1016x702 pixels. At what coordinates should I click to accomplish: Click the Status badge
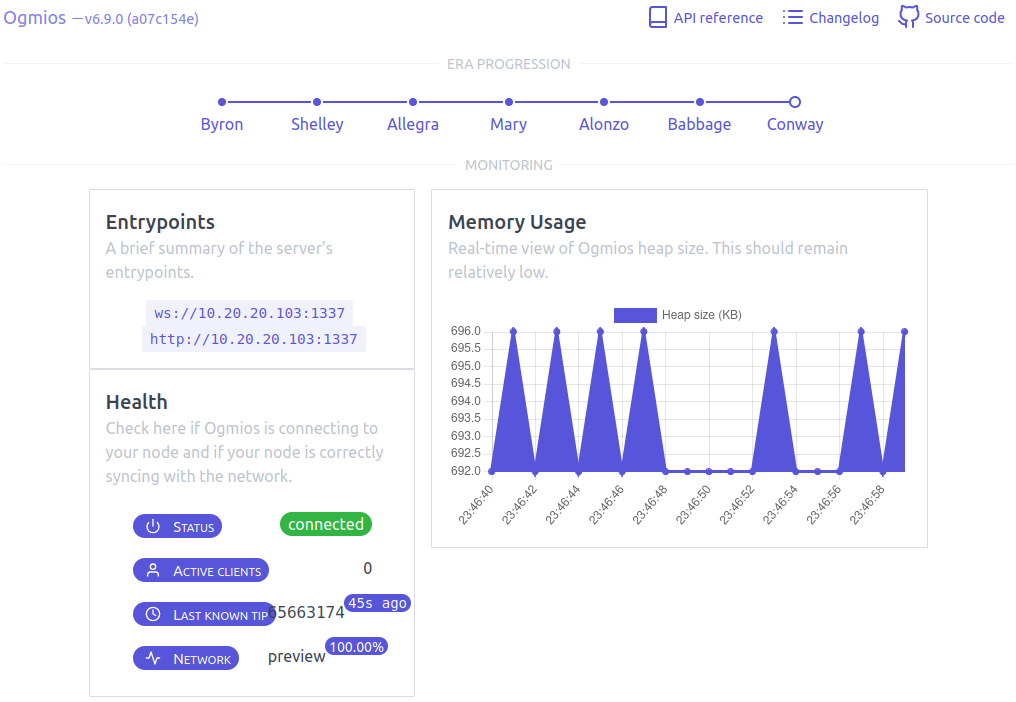click(178, 526)
